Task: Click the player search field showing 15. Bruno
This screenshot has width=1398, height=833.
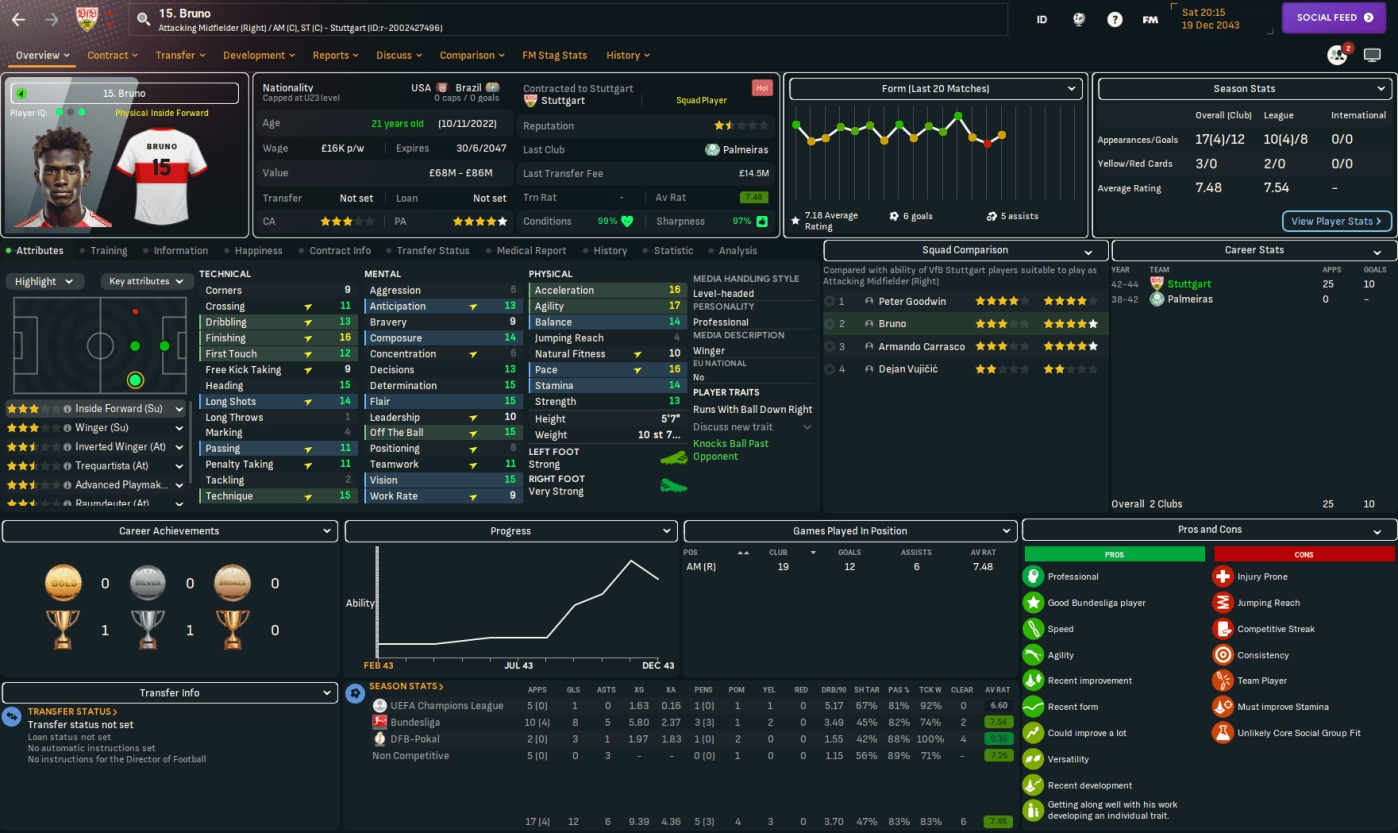Action: (570, 19)
